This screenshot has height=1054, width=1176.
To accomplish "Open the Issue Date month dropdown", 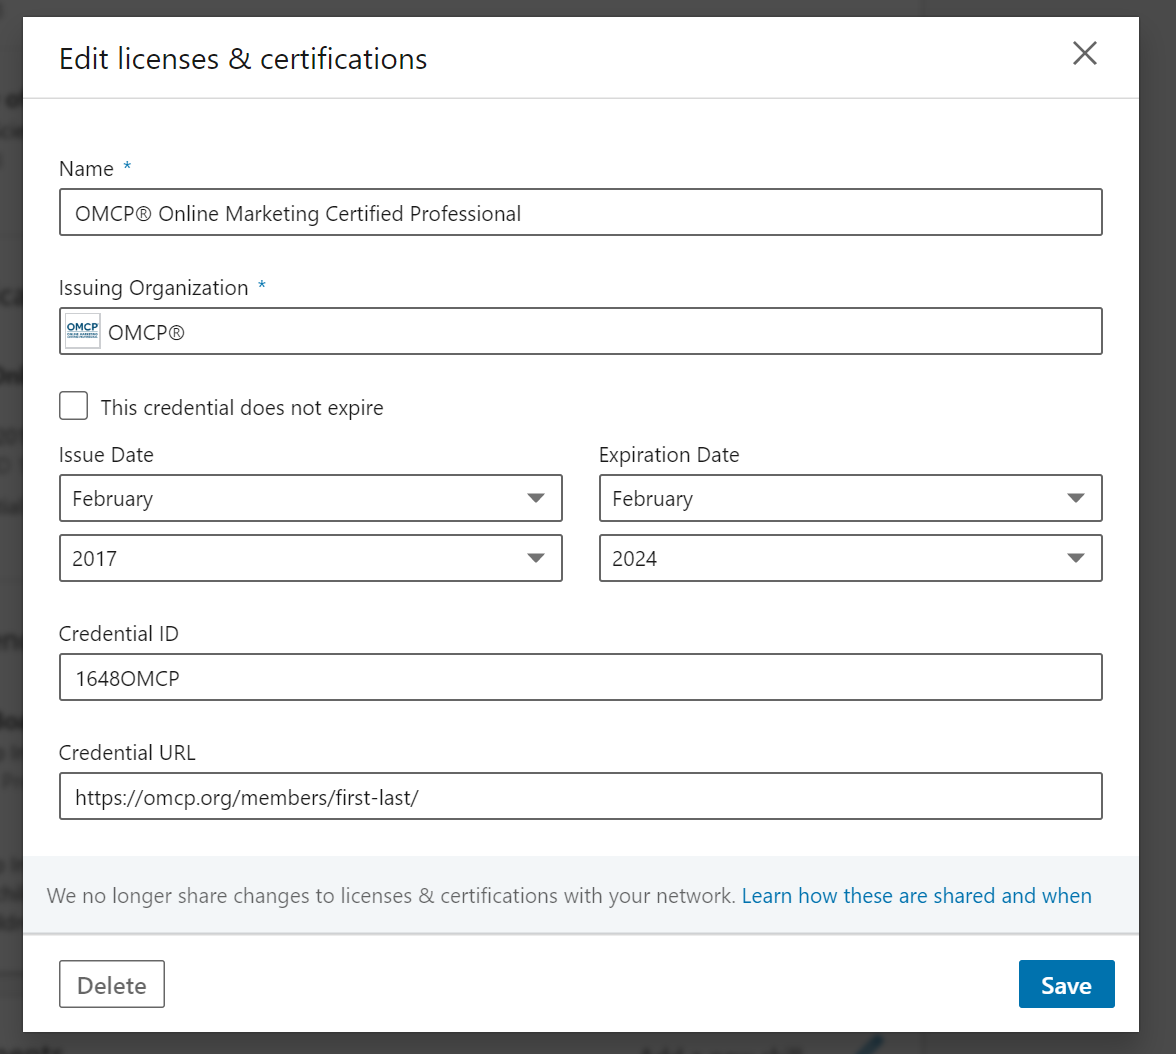I will coord(310,498).
